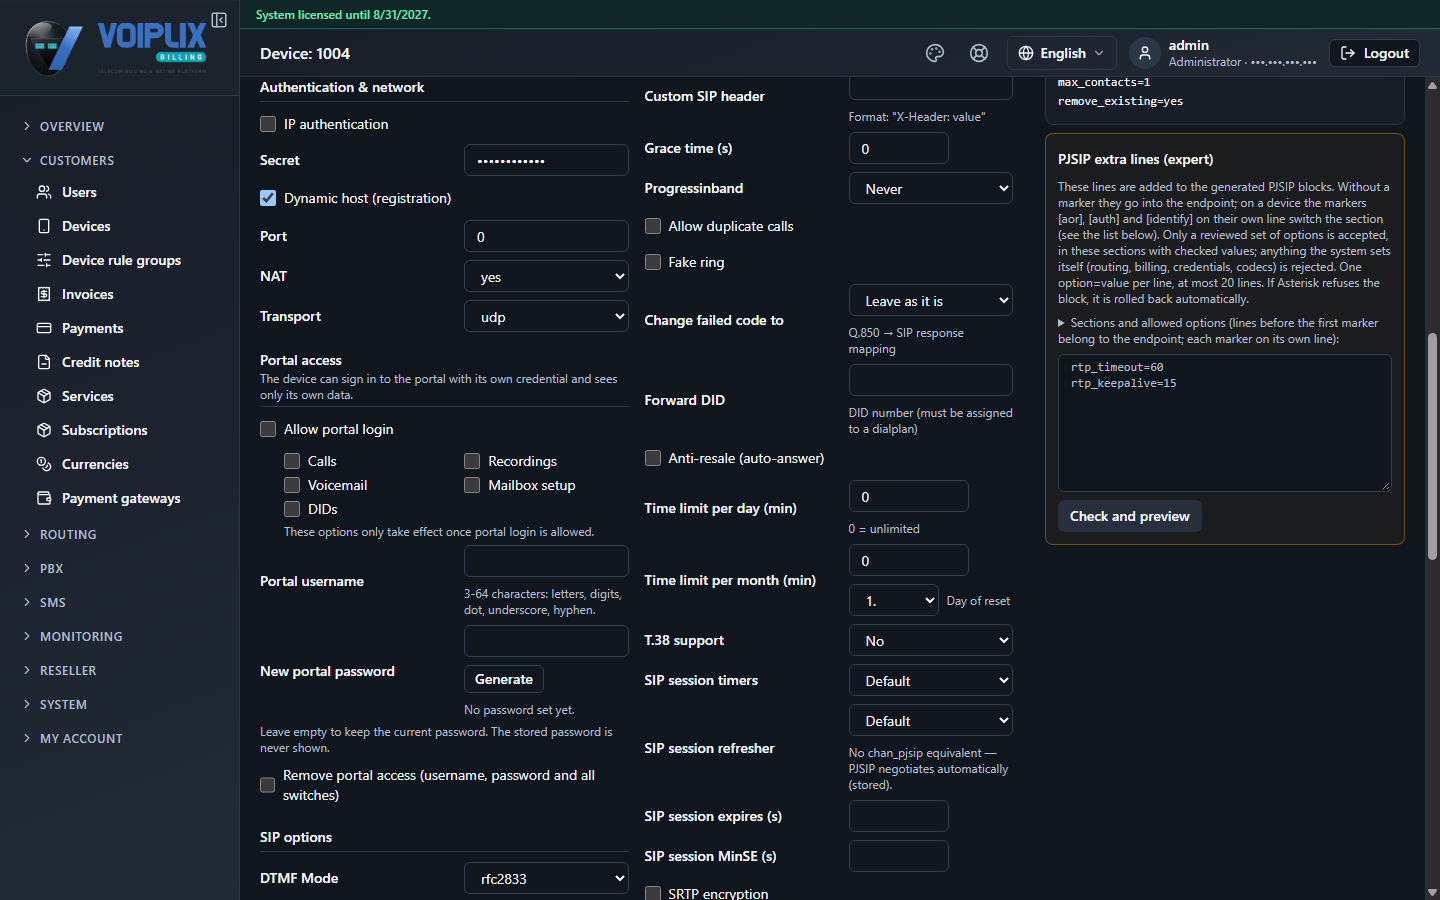The height and width of the screenshot is (900, 1440).
Task: Open Services icon in sidebar
Action: pyautogui.click(x=44, y=396)
